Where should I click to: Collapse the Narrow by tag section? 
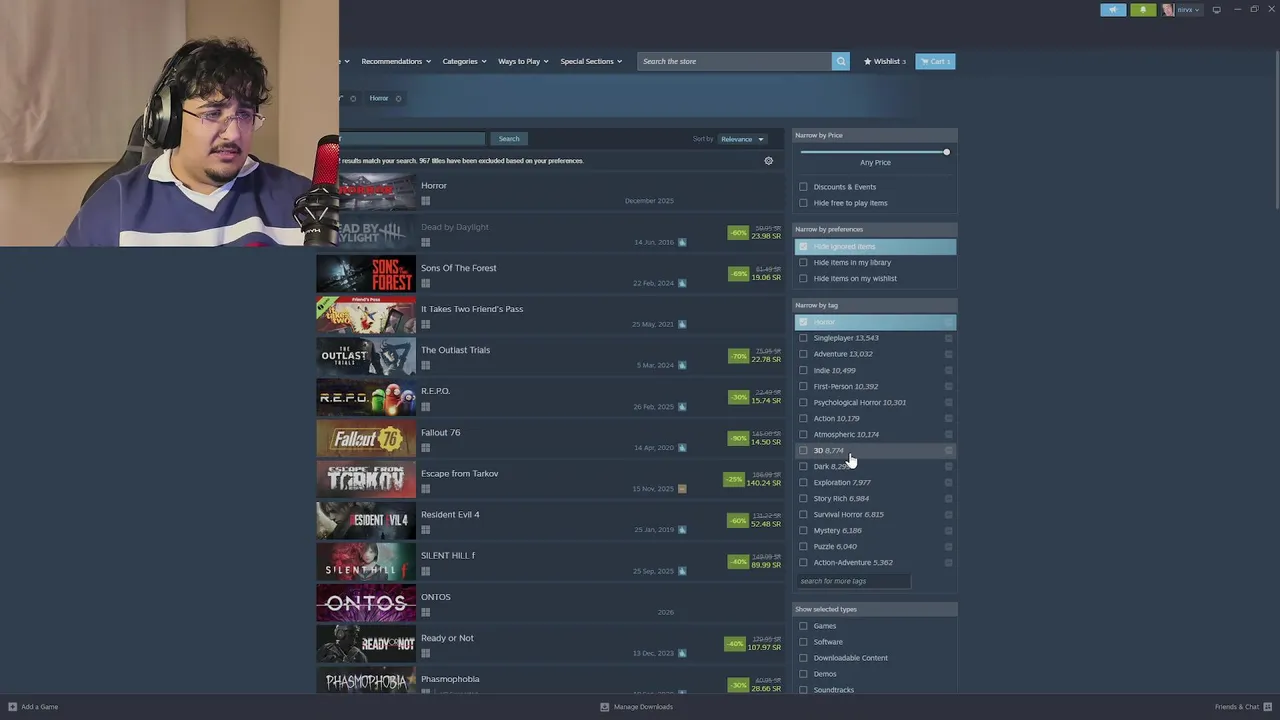(x=875, y=305)
